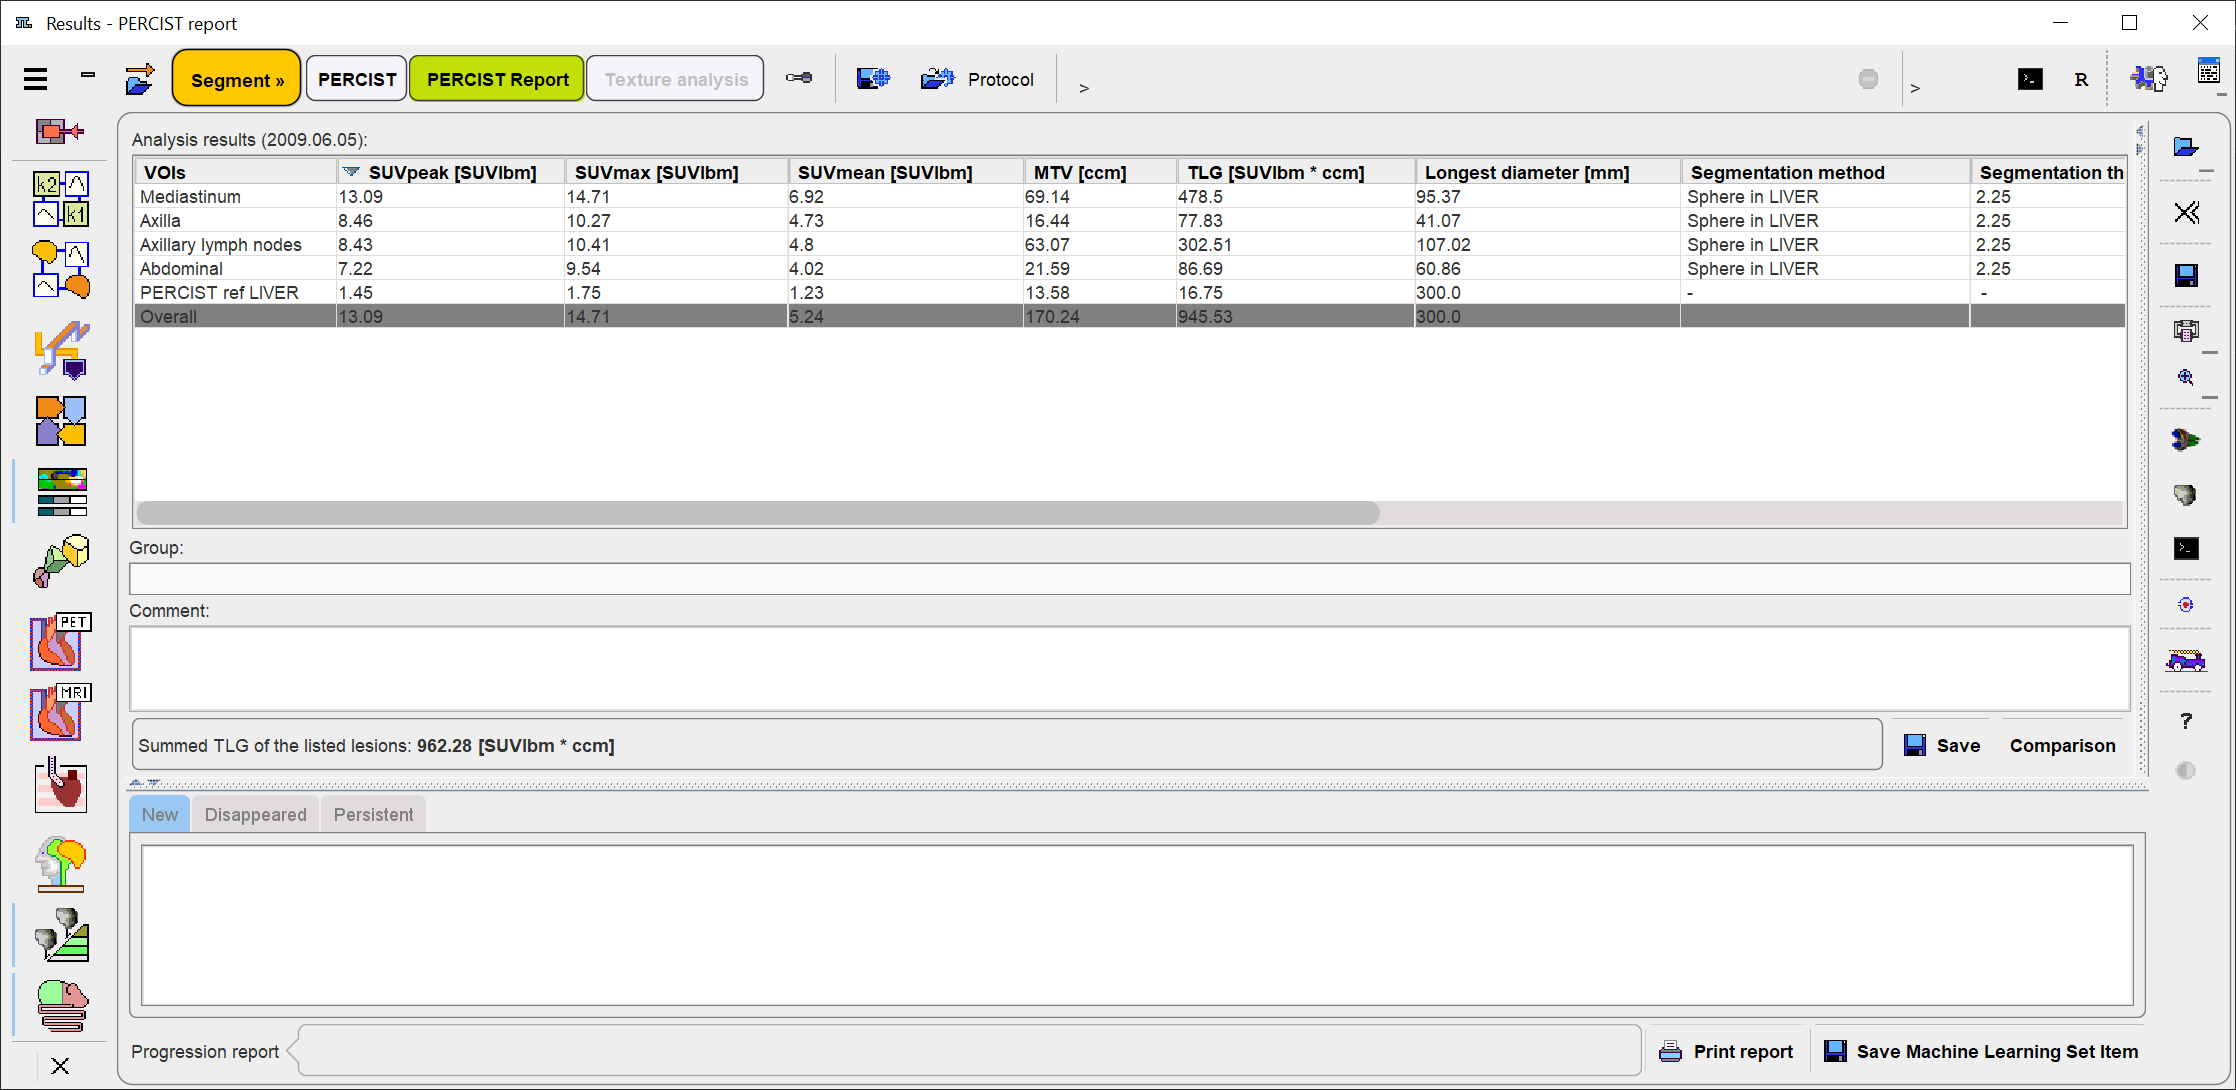Click the grey rock 3D icon in right panel

(x=2186, y=494)
